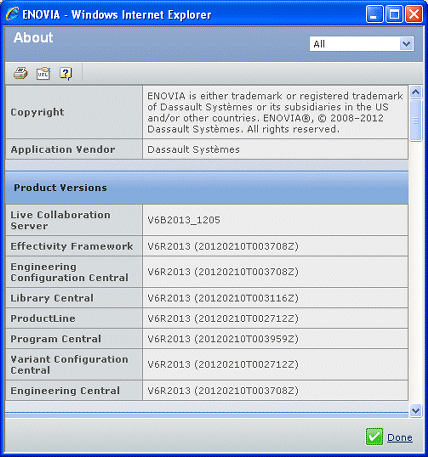Select version value 'V6B2013_1205'
This screenshot has width=428, height=457.
184,220
